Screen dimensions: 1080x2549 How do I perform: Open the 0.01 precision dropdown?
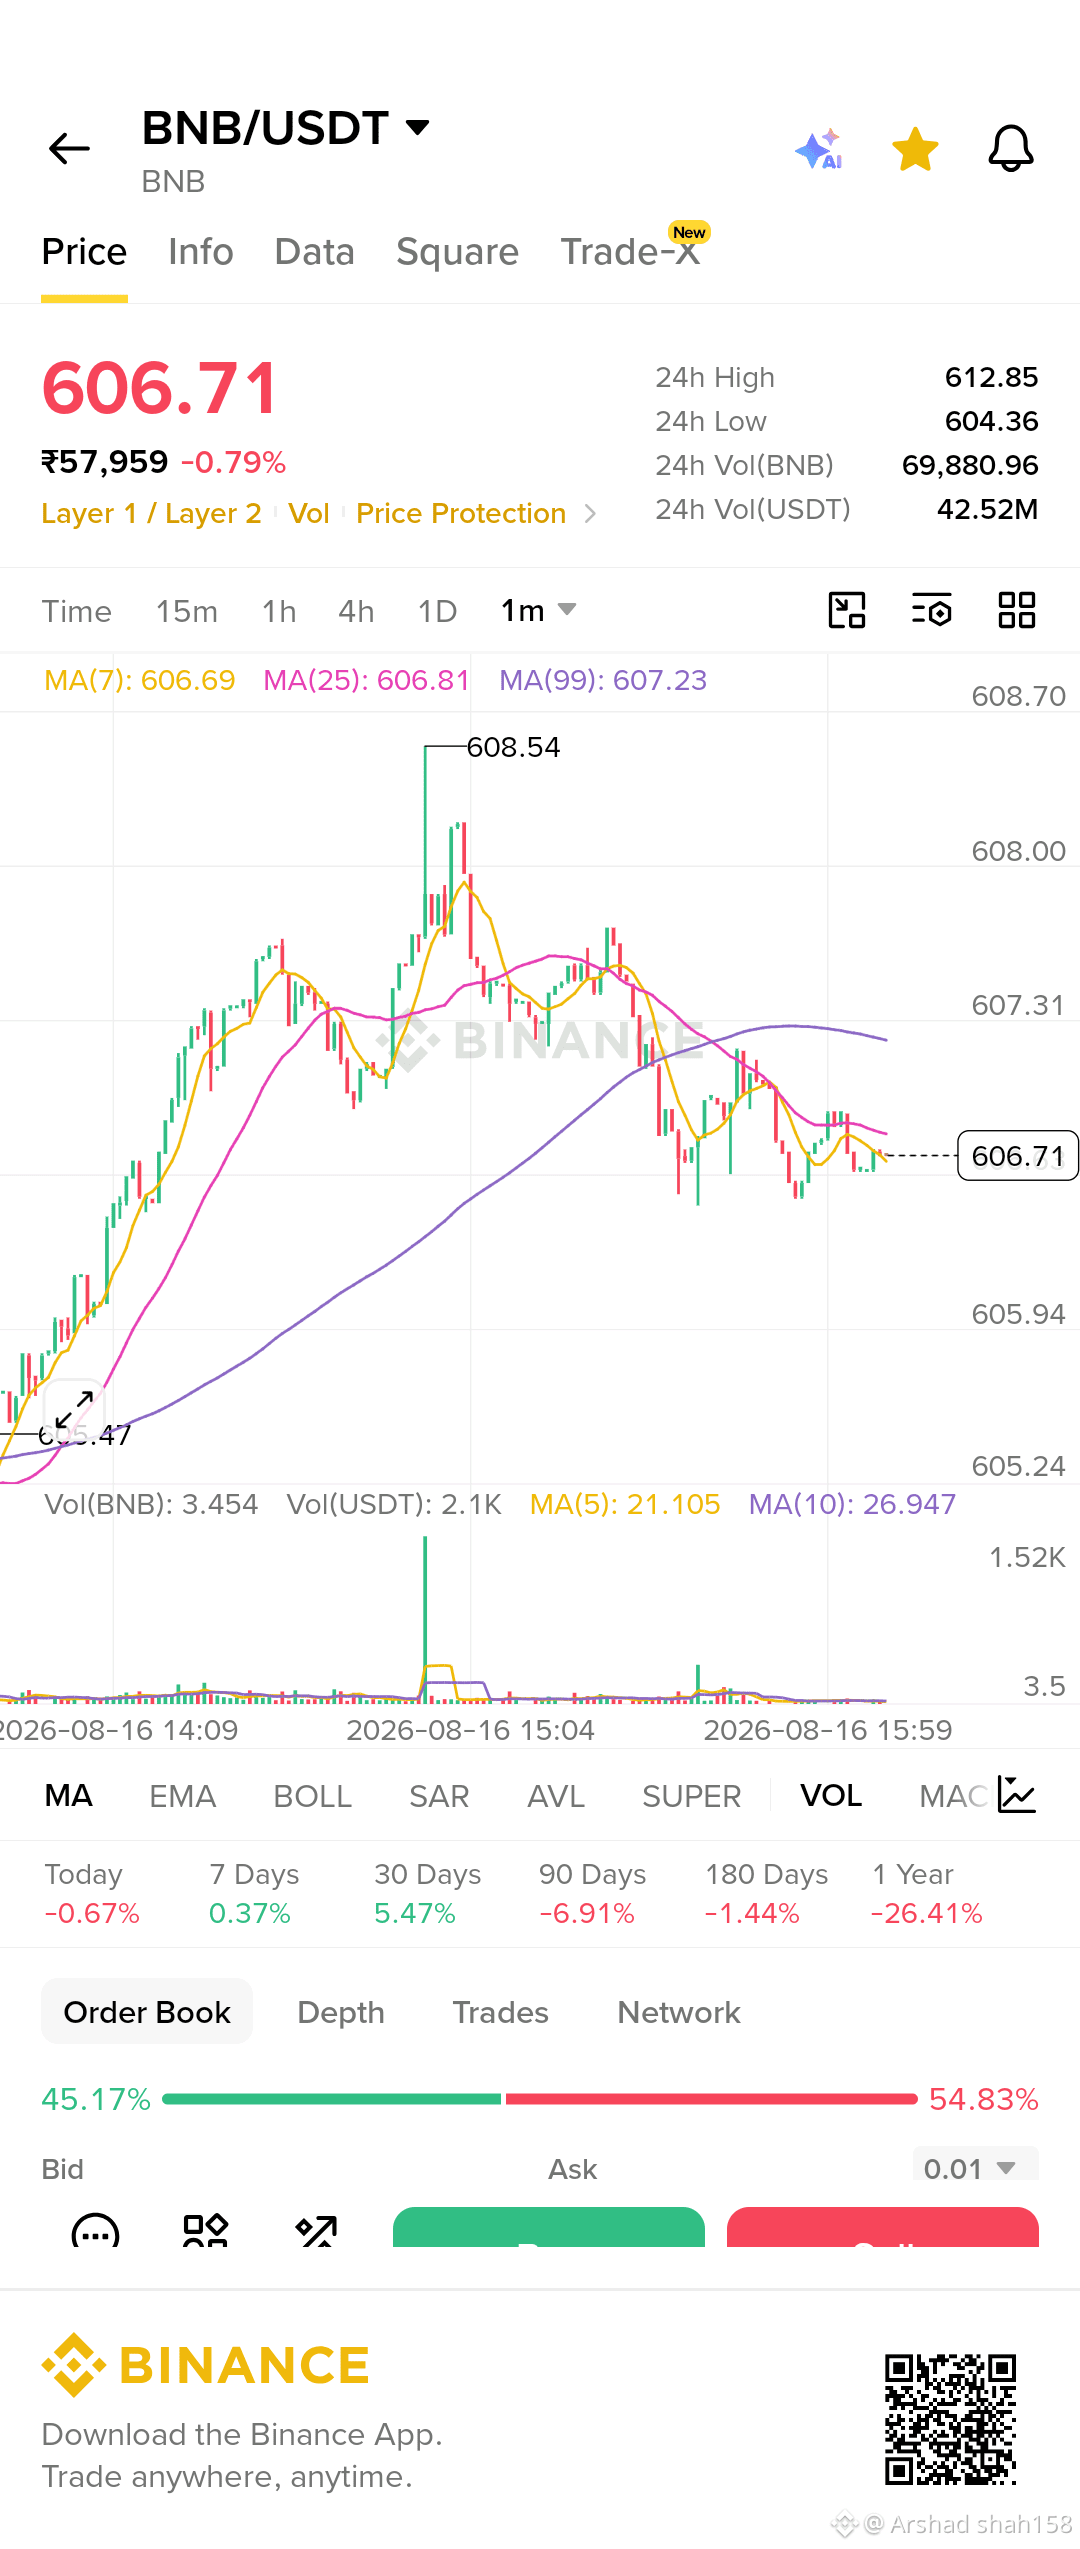pos(975,2165)
